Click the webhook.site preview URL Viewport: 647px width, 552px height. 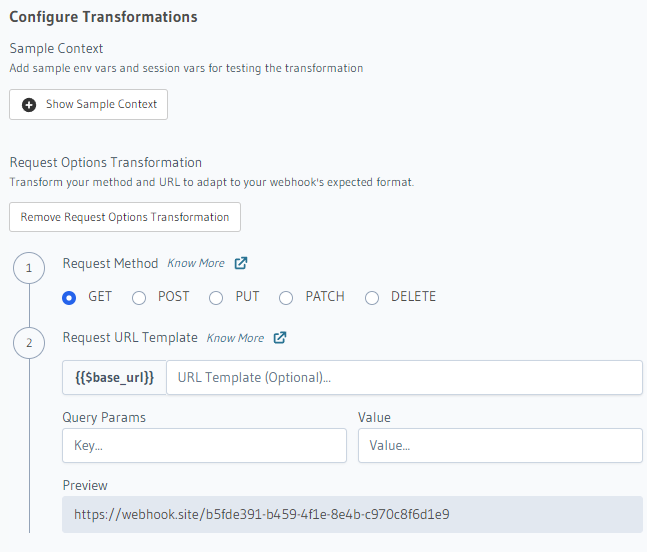262,514
